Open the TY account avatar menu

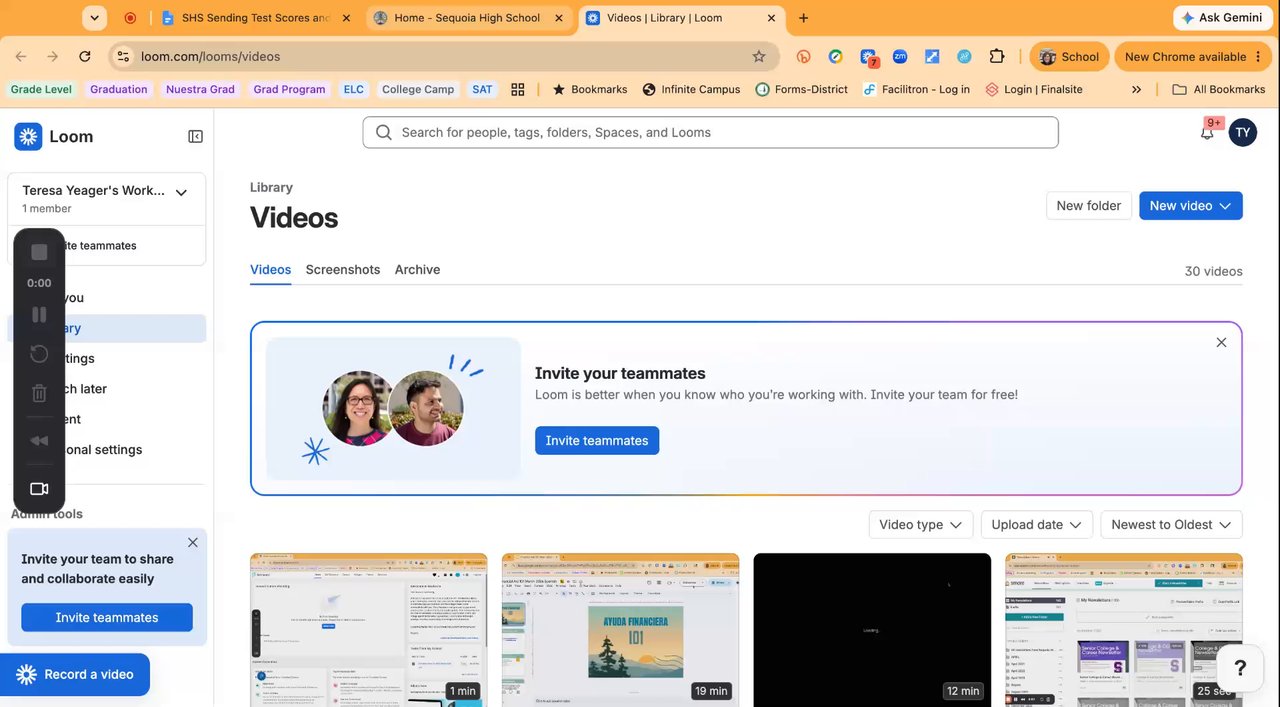point(1242,132)
